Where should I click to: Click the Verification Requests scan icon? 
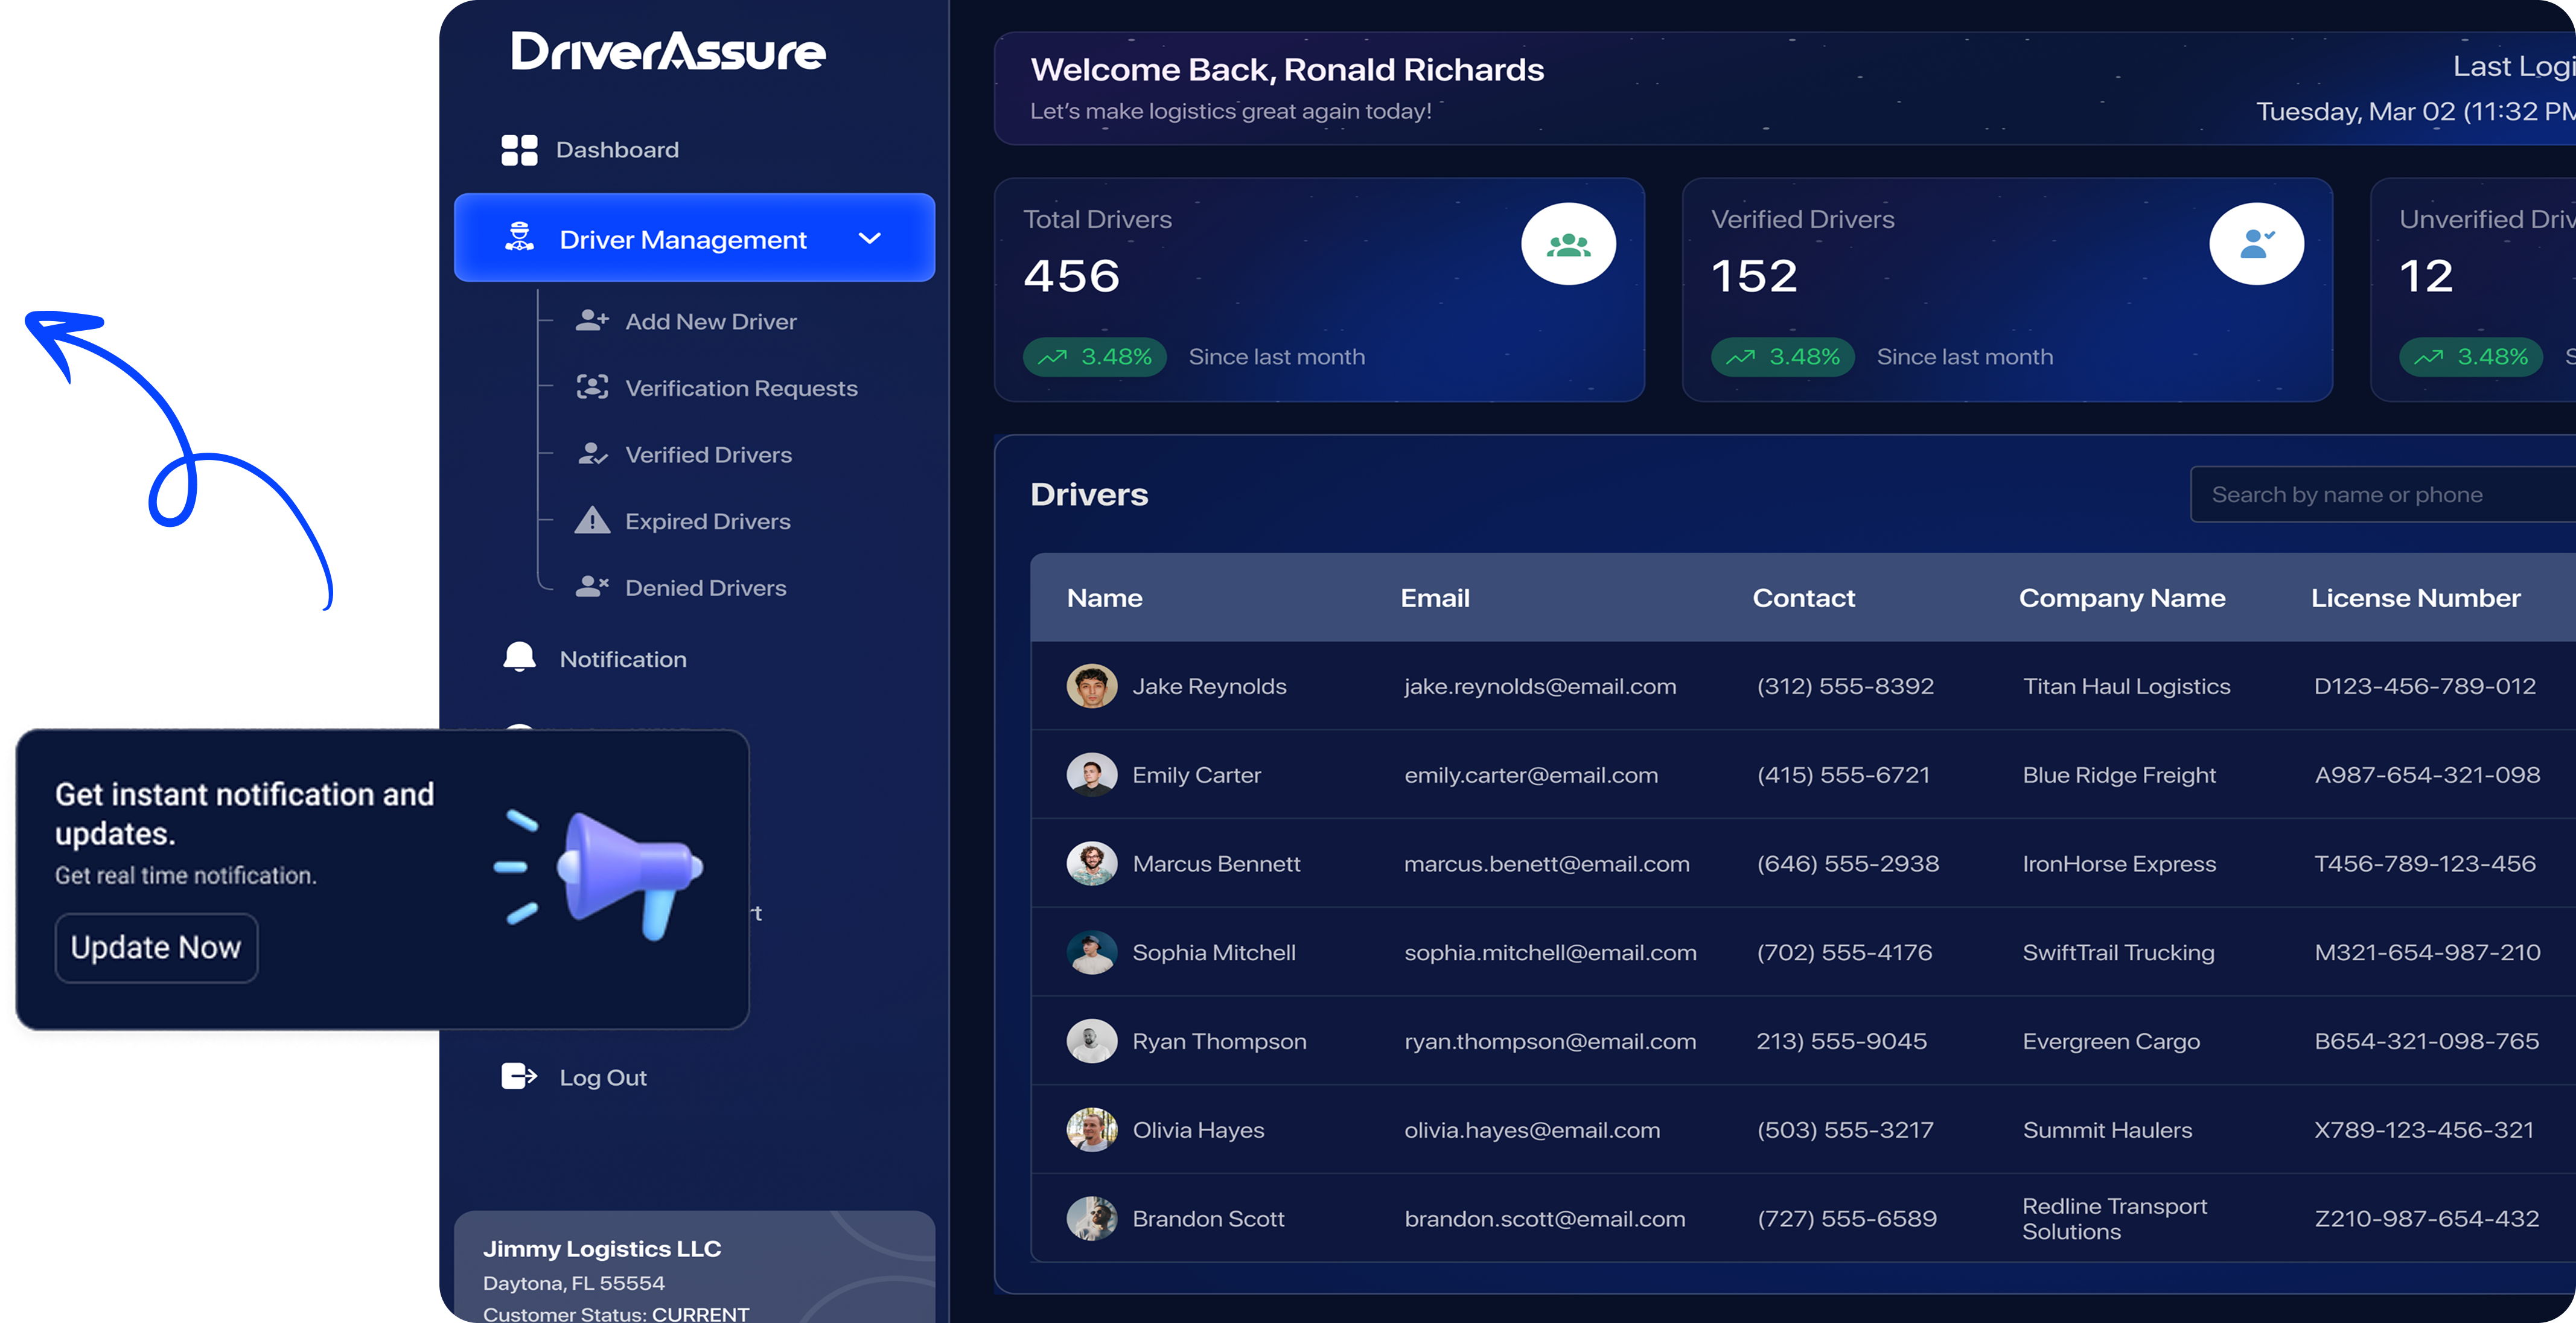coord(592,387)
